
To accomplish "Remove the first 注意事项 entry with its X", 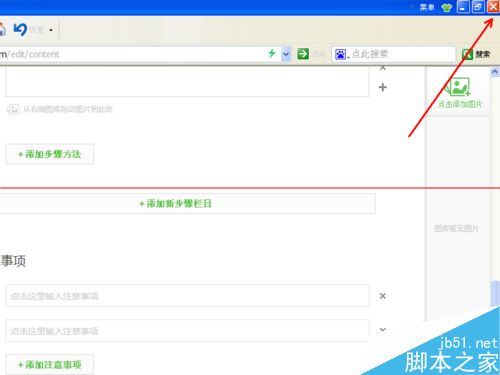I will point(383,296).
